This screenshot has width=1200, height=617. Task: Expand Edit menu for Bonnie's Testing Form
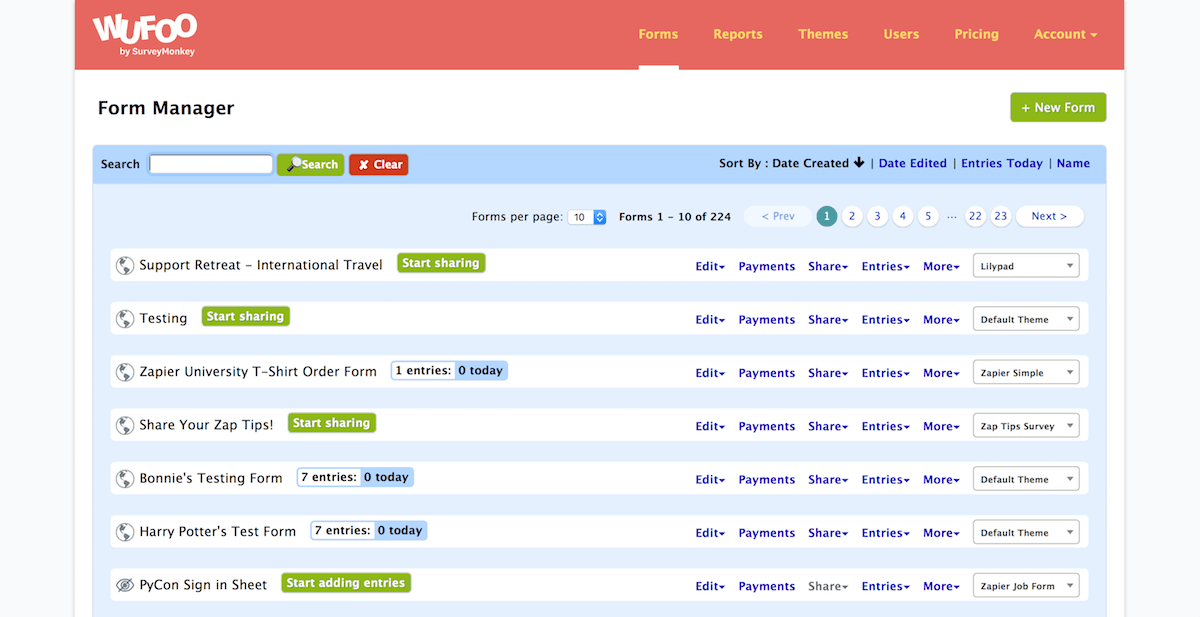point(710,480)
